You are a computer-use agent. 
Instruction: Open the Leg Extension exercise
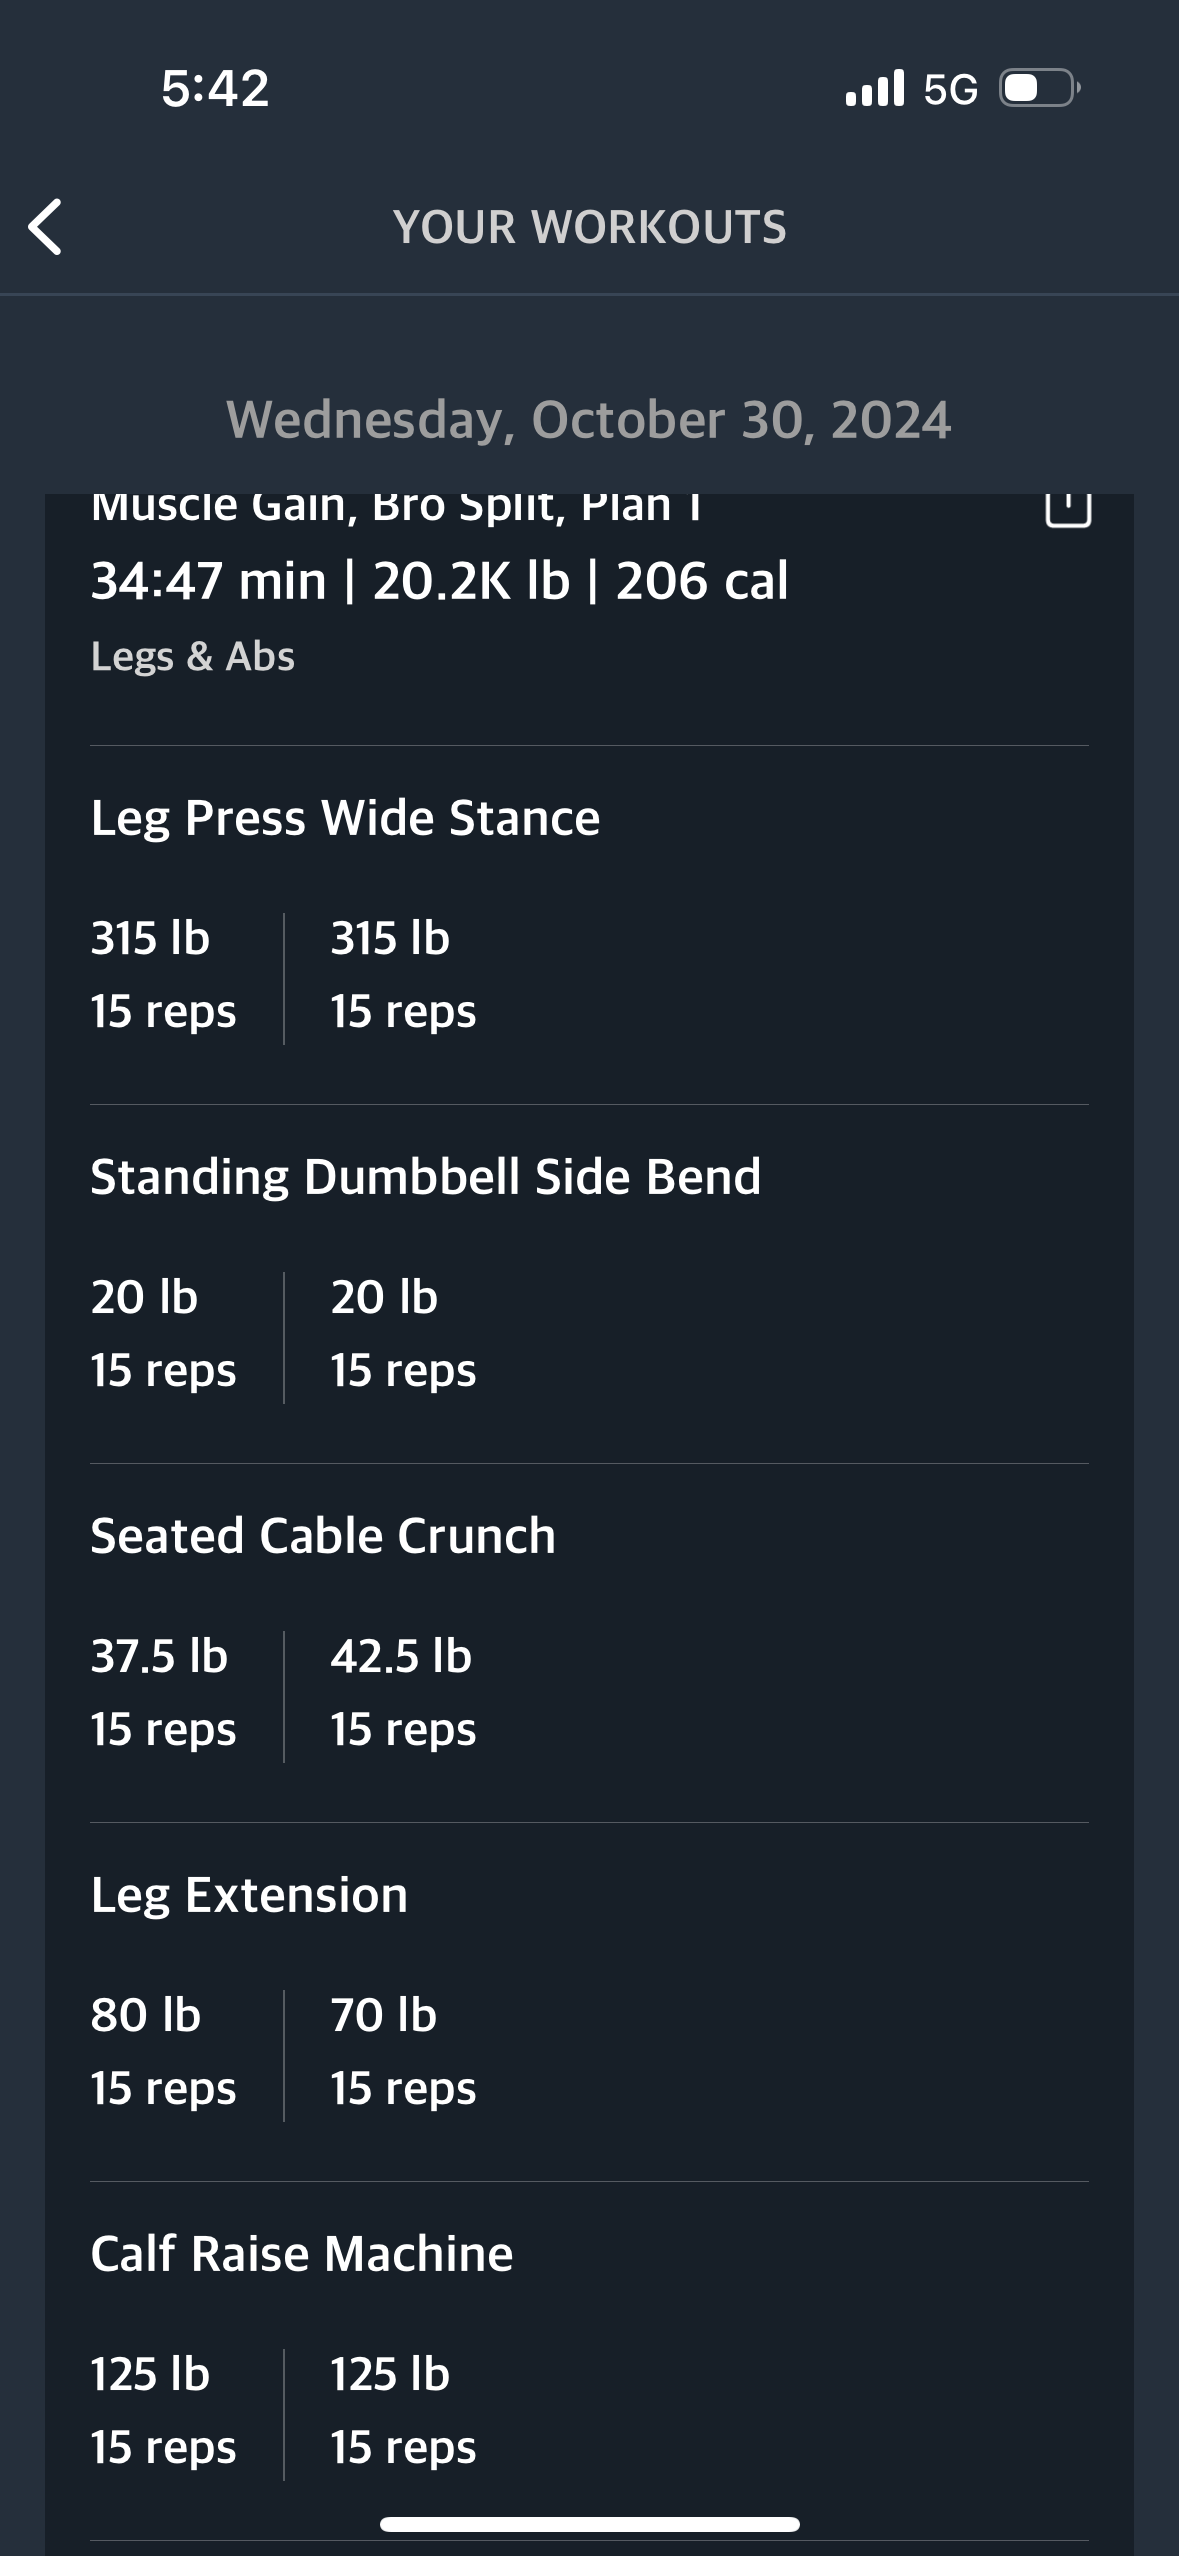tap(249, 1894)
